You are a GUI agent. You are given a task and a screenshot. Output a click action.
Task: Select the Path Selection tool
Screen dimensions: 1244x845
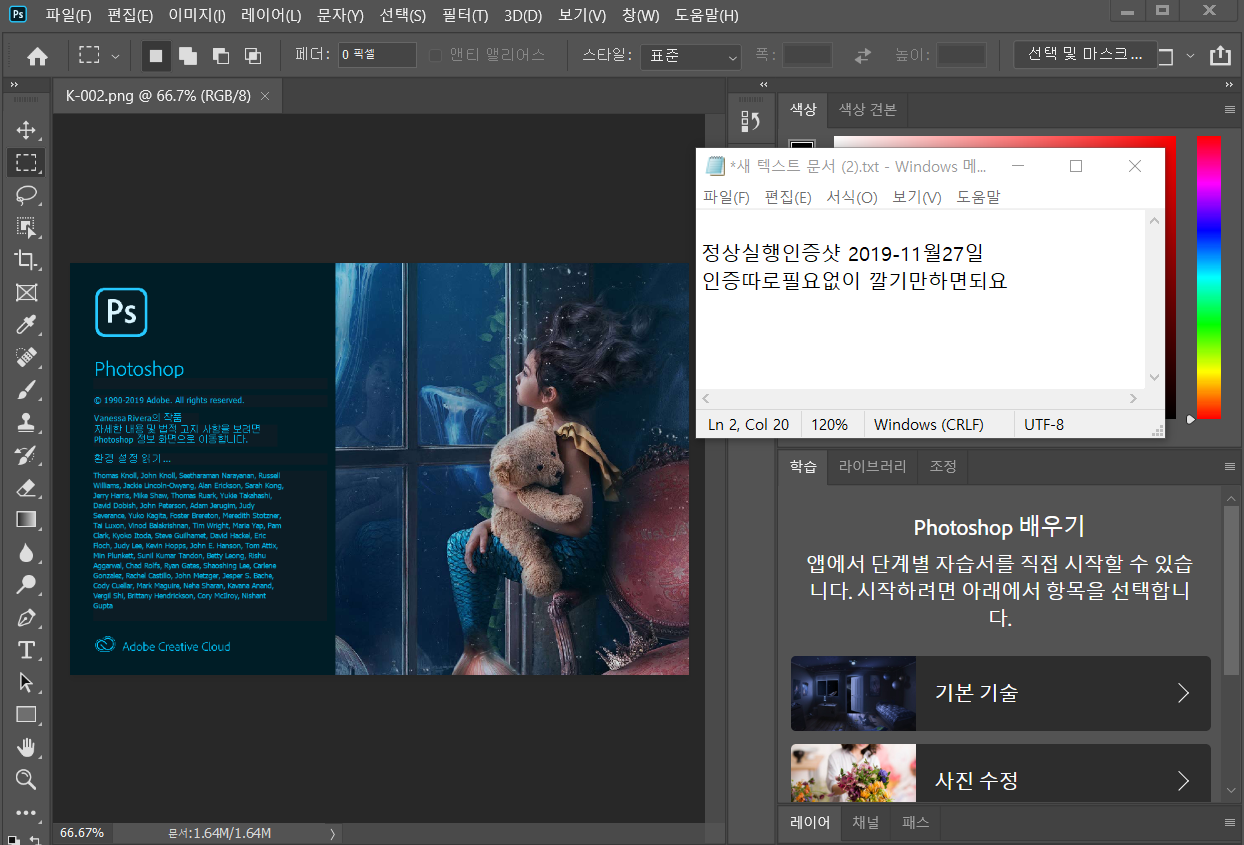[26, 683]
